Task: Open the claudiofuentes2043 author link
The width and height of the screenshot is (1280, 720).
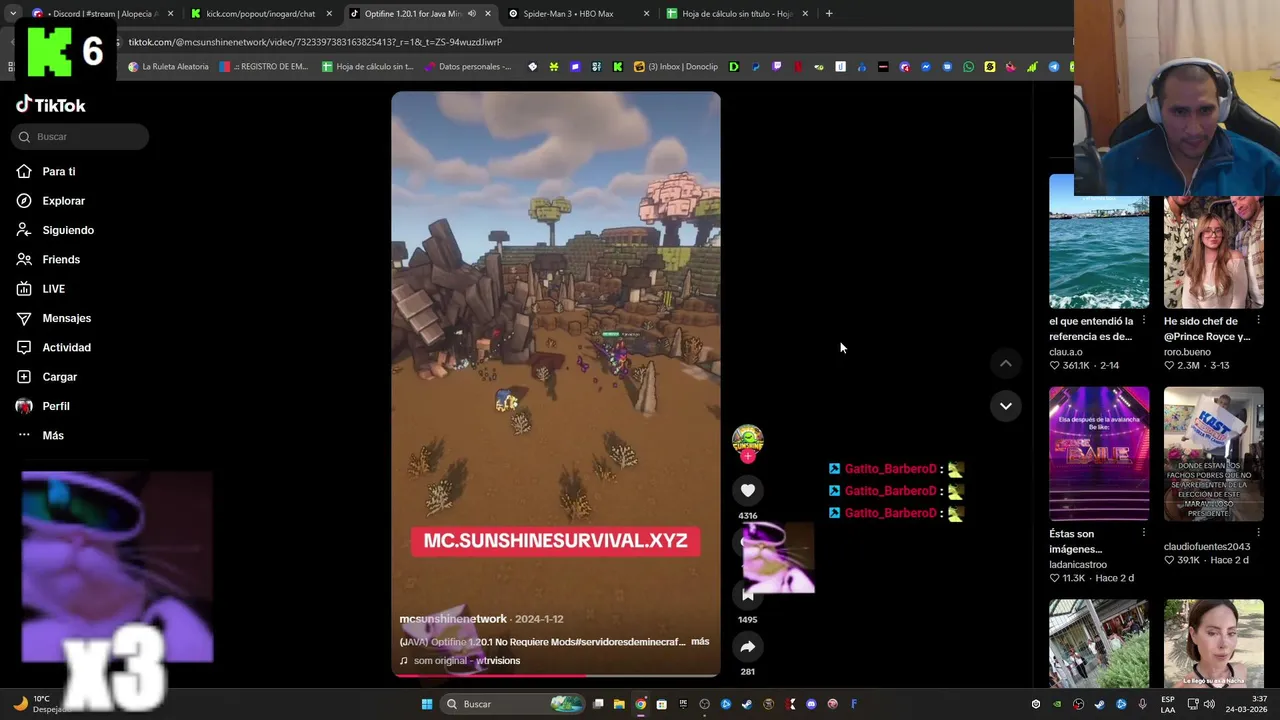Action: (1207, 547)
